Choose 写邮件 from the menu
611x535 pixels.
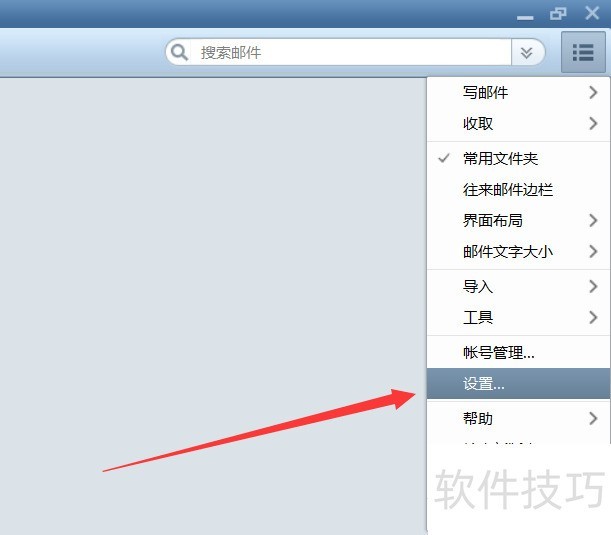pyautogui.click(x=486, y=92)
